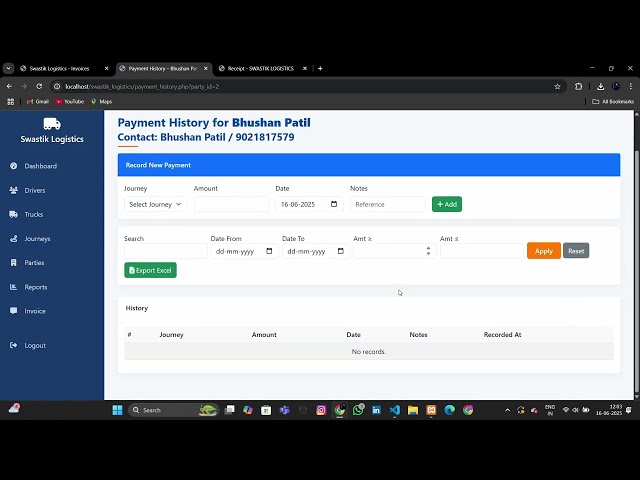Click the taskbar clock and date
This screenshot has width=640, height=480.
point(609,410)
